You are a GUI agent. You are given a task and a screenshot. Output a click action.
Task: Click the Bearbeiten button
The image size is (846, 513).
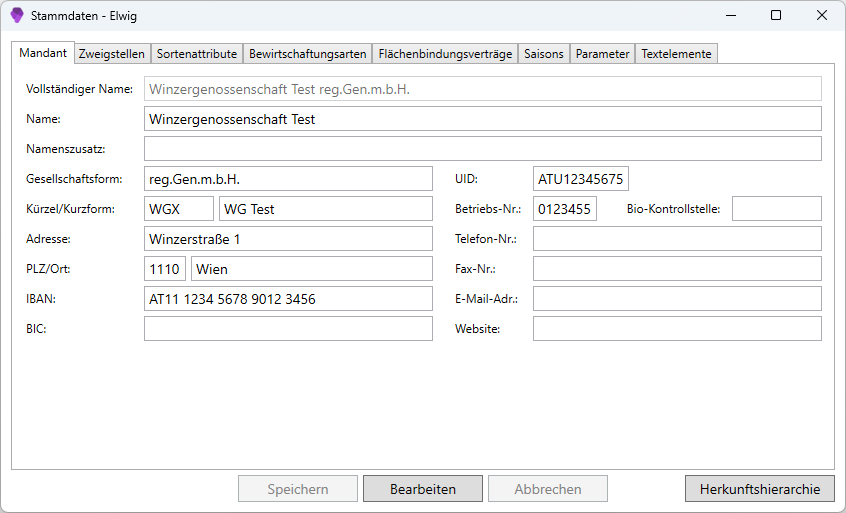[423, 489]
